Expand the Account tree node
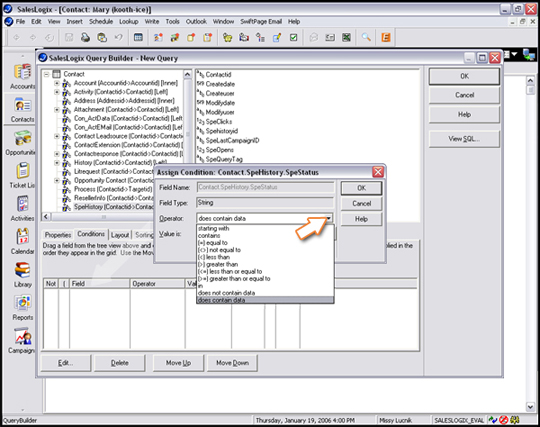The height and width of the screenshot is (427, 540). [57, 83]
